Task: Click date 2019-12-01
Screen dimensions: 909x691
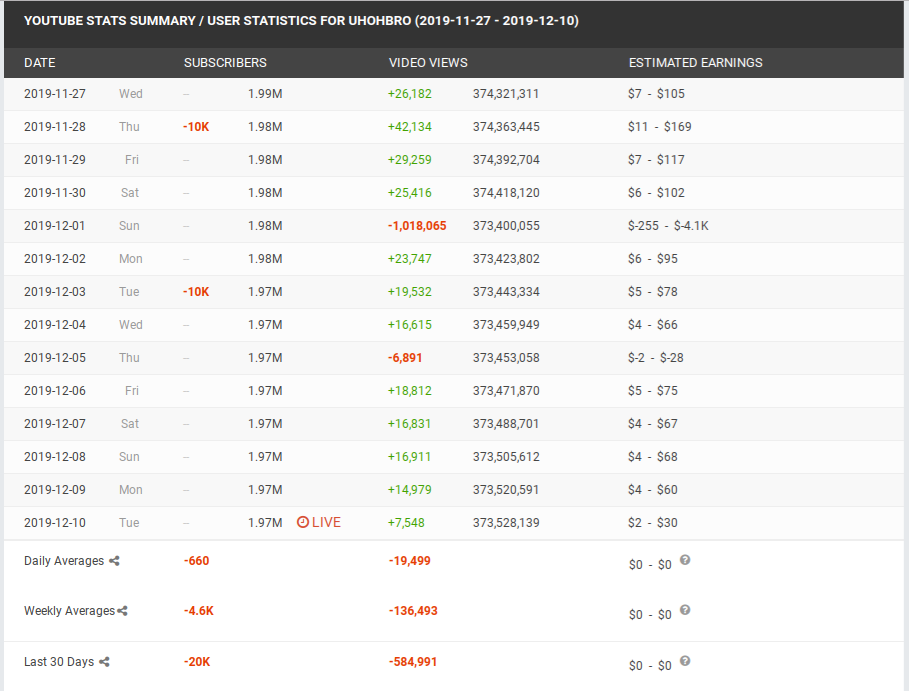Action: [54, 226]
